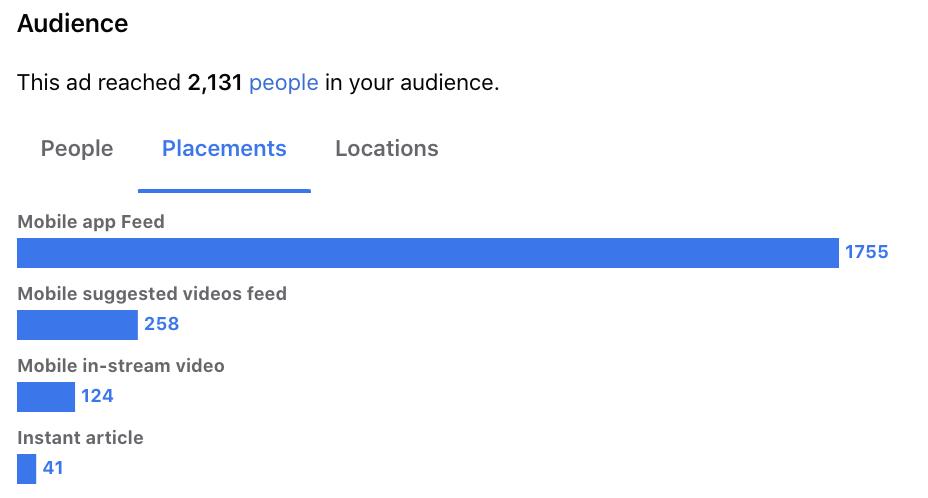The width and height of the screenshot is (928, 498).
Task: Click the 1755 value label
Action: (x=866, y=252)
